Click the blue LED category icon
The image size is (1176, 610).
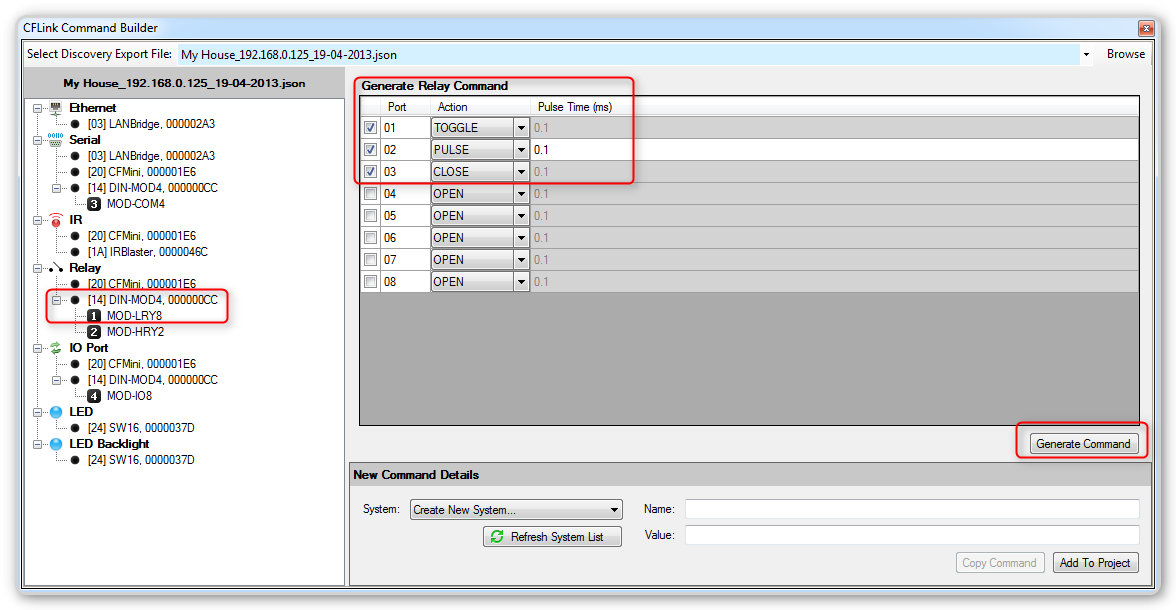pyautogui.click(x=56, y=412)
